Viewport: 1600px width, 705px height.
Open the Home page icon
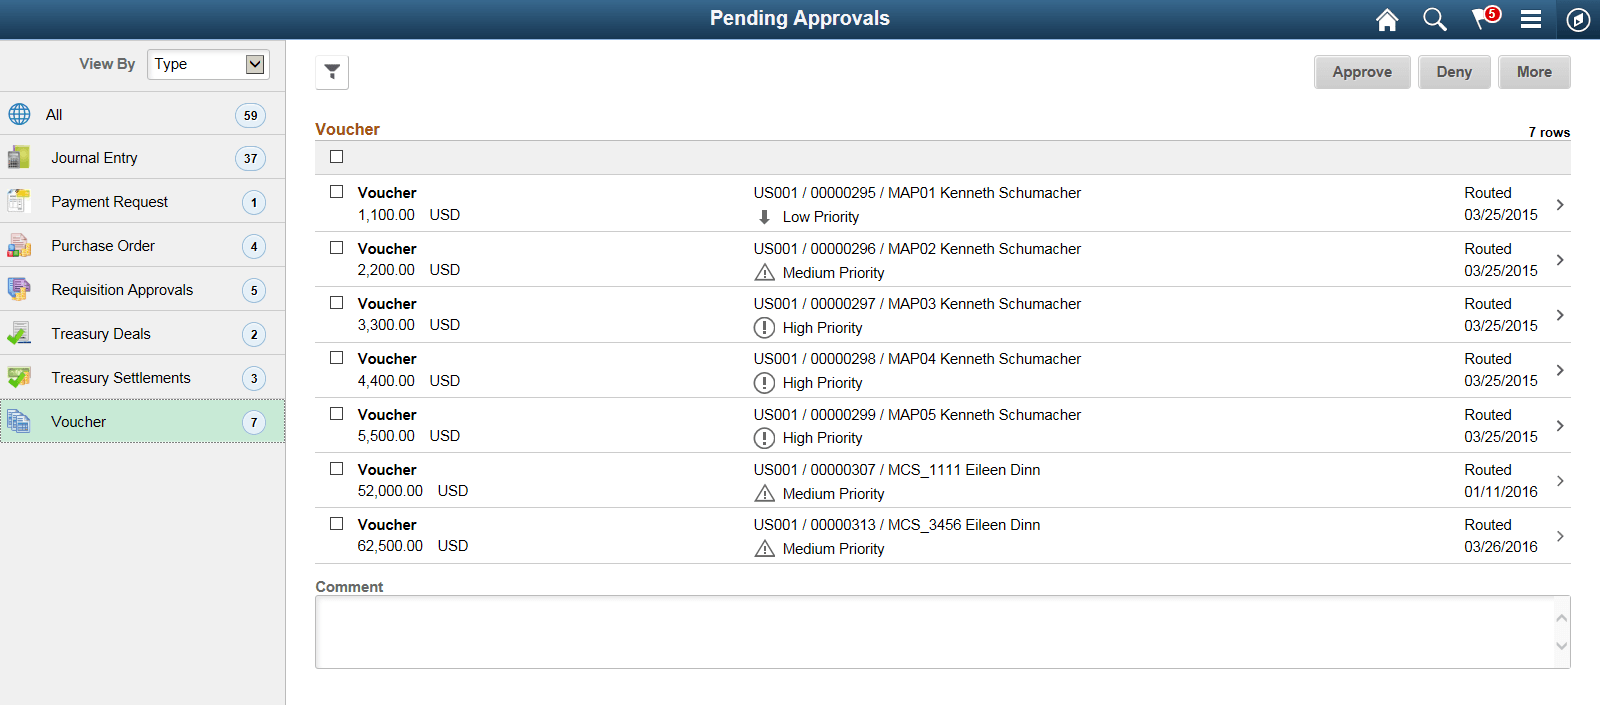(1387, 19)
